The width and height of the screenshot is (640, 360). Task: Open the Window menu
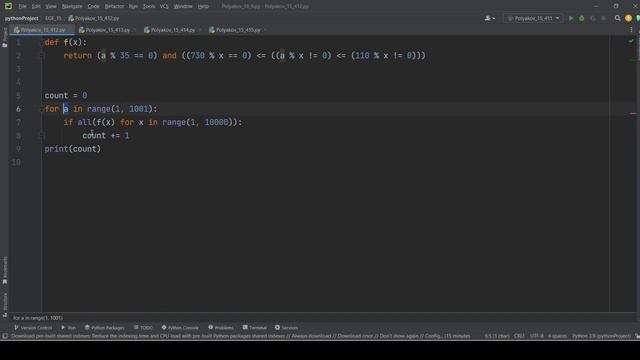coord(183,7)
